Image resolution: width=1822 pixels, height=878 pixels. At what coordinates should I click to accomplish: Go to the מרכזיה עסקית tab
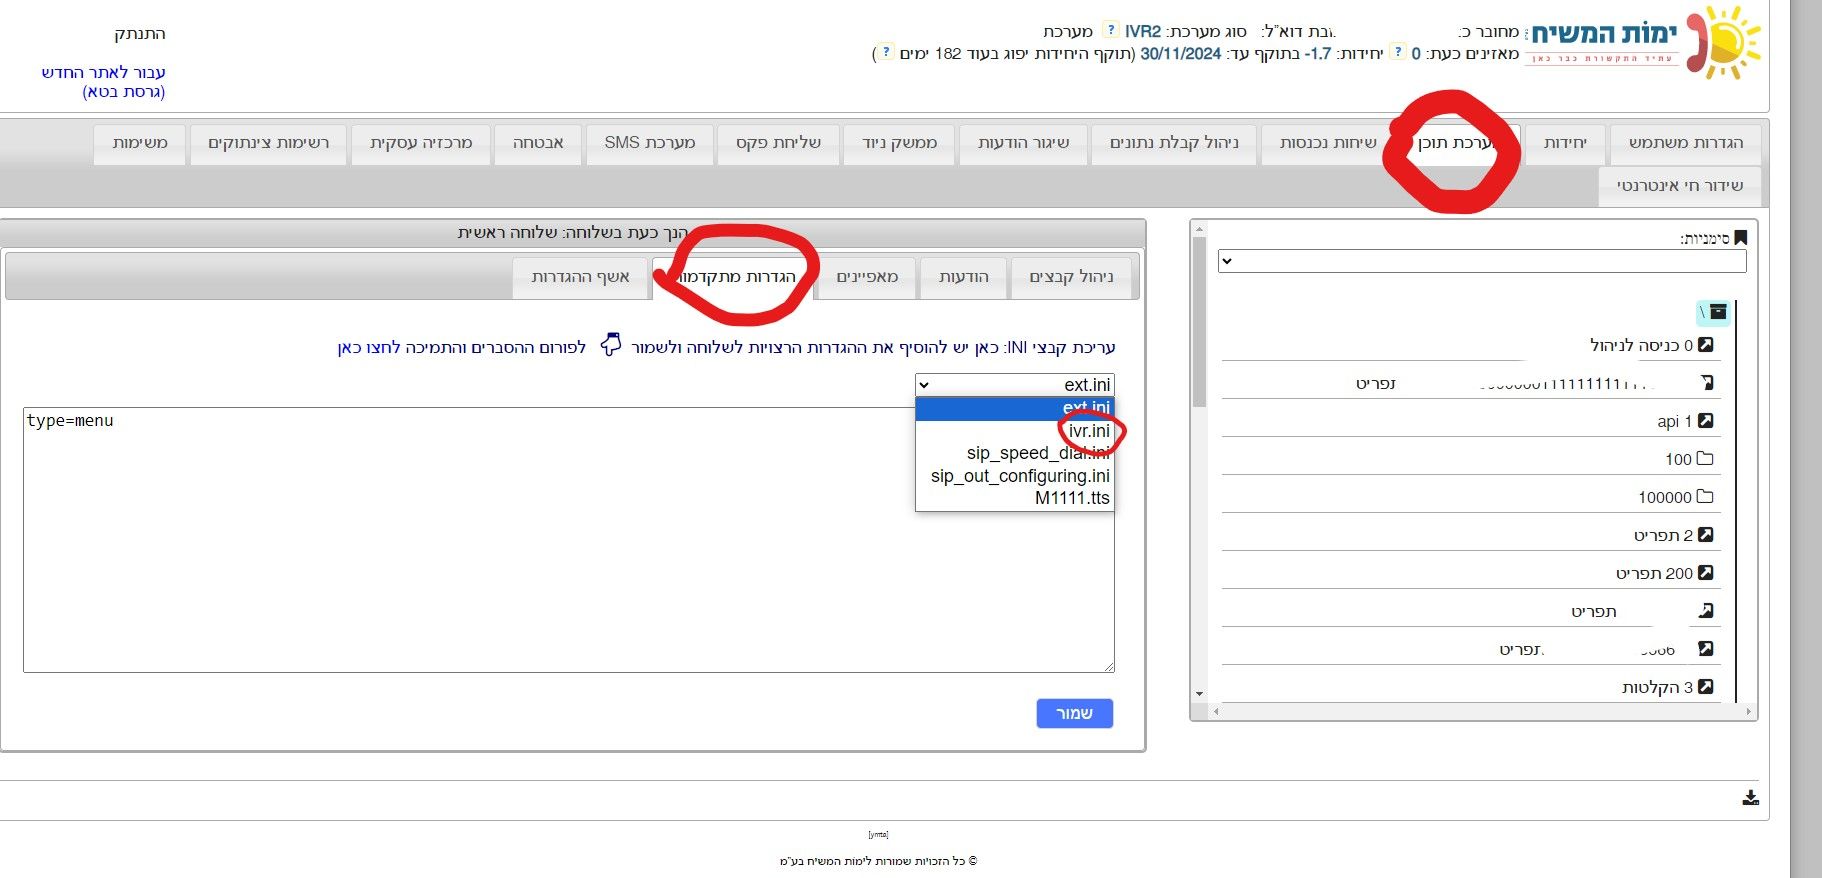pos(421,144)
